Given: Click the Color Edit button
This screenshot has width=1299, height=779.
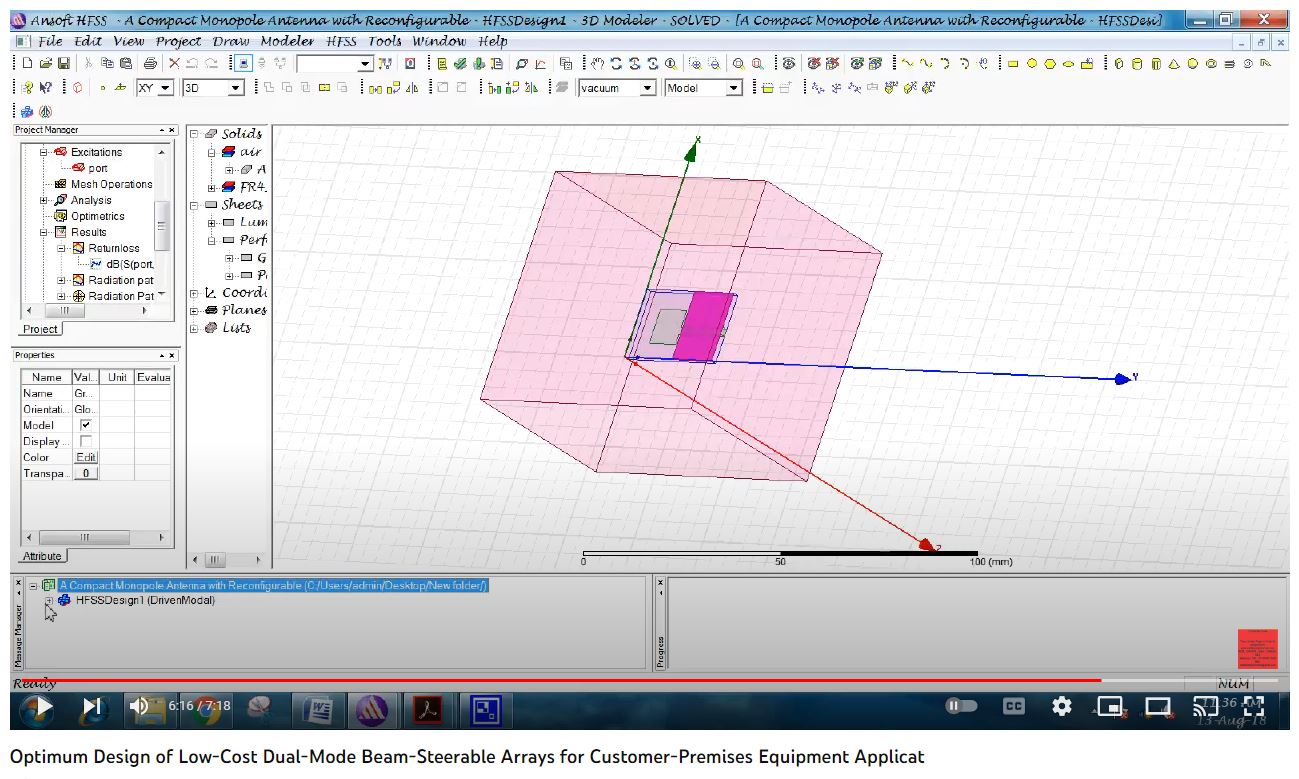Looking at the screenshot, I should [86, 457].
